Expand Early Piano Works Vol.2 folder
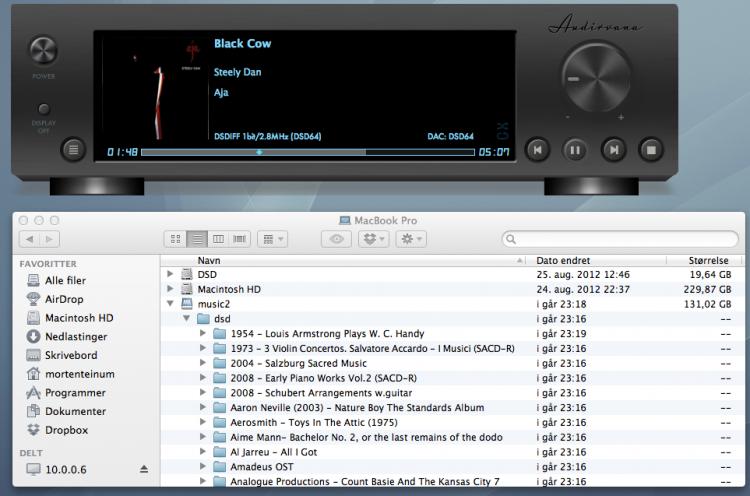Viewport: 750px width, 496px height. [203, 378]
